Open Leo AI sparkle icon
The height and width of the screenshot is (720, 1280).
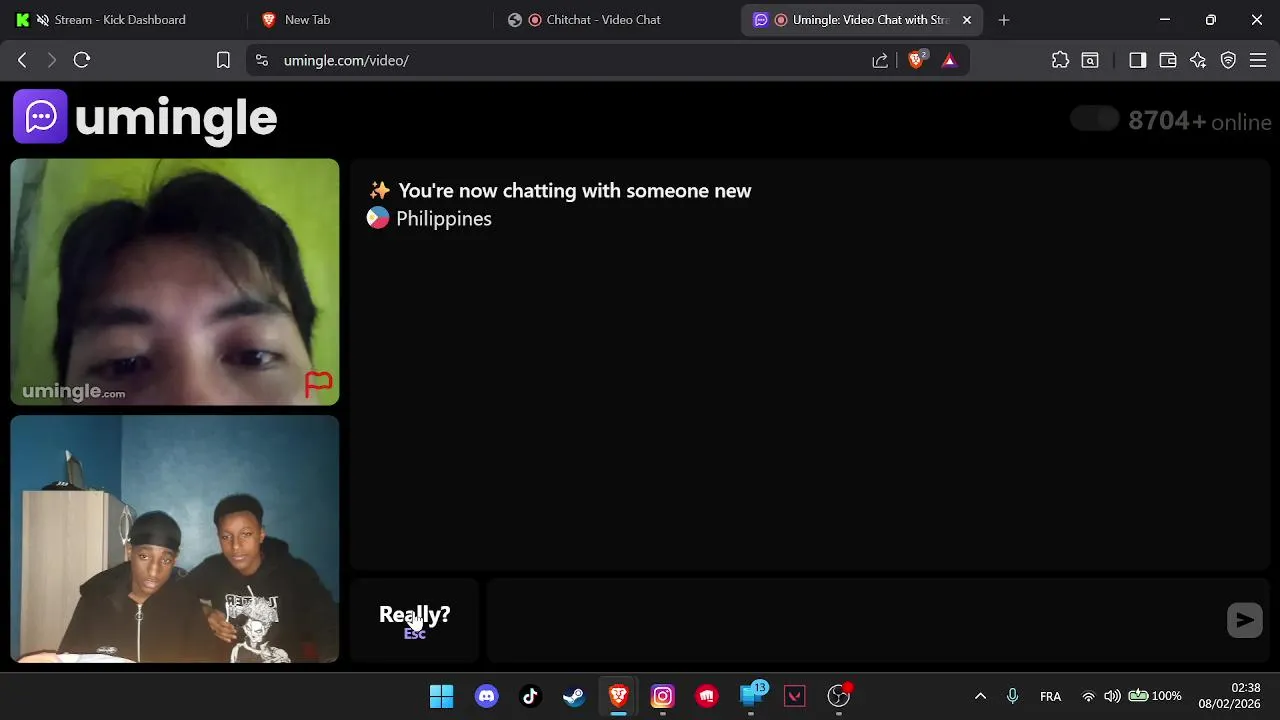tap(1198, 60)
